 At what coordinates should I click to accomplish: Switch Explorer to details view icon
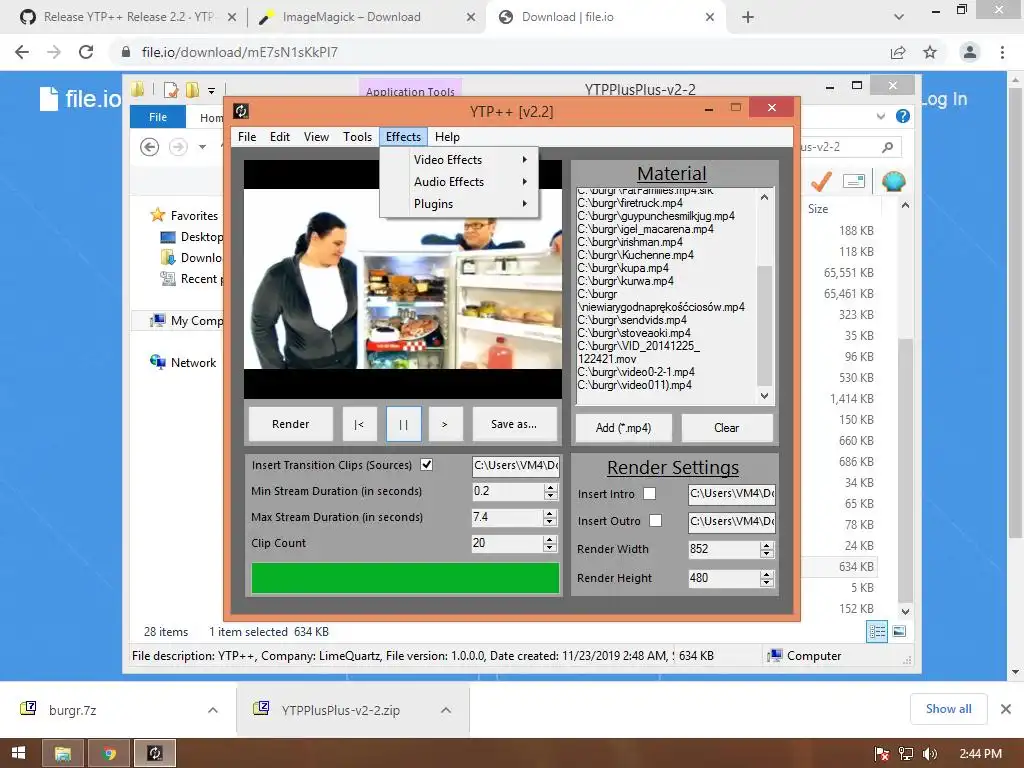[876, 631]
